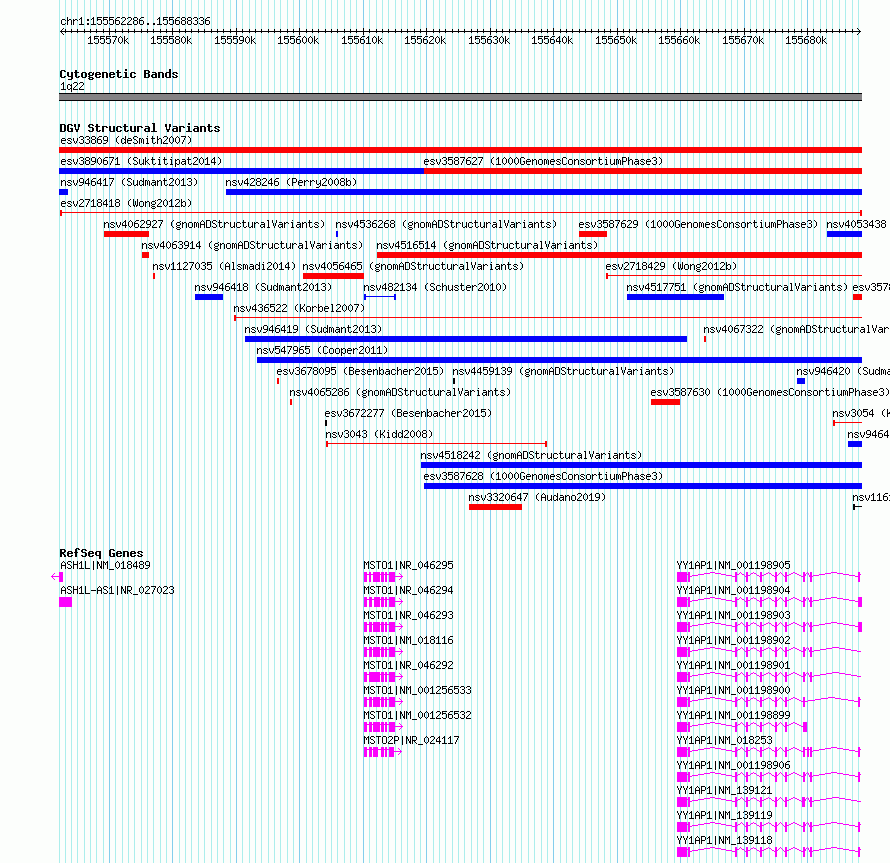The image size is (890, 863).
Task: Click blue marker under nsv946420
Action: pyautogui.click(x=801, y=381)
